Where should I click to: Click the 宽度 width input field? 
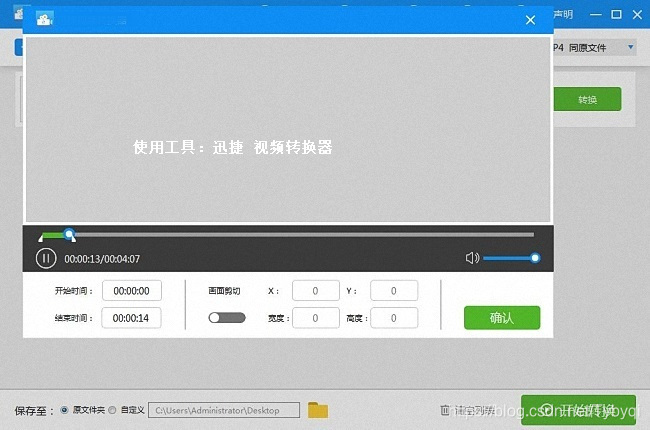[315, 318]
